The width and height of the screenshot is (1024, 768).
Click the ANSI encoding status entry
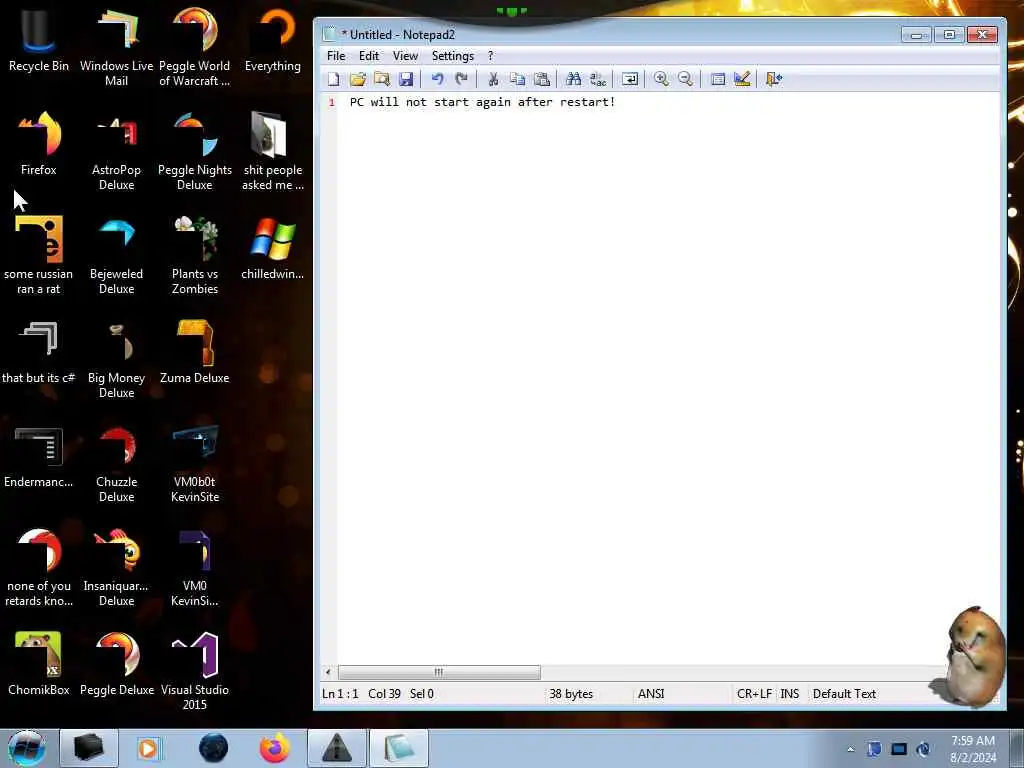(650, 694)
